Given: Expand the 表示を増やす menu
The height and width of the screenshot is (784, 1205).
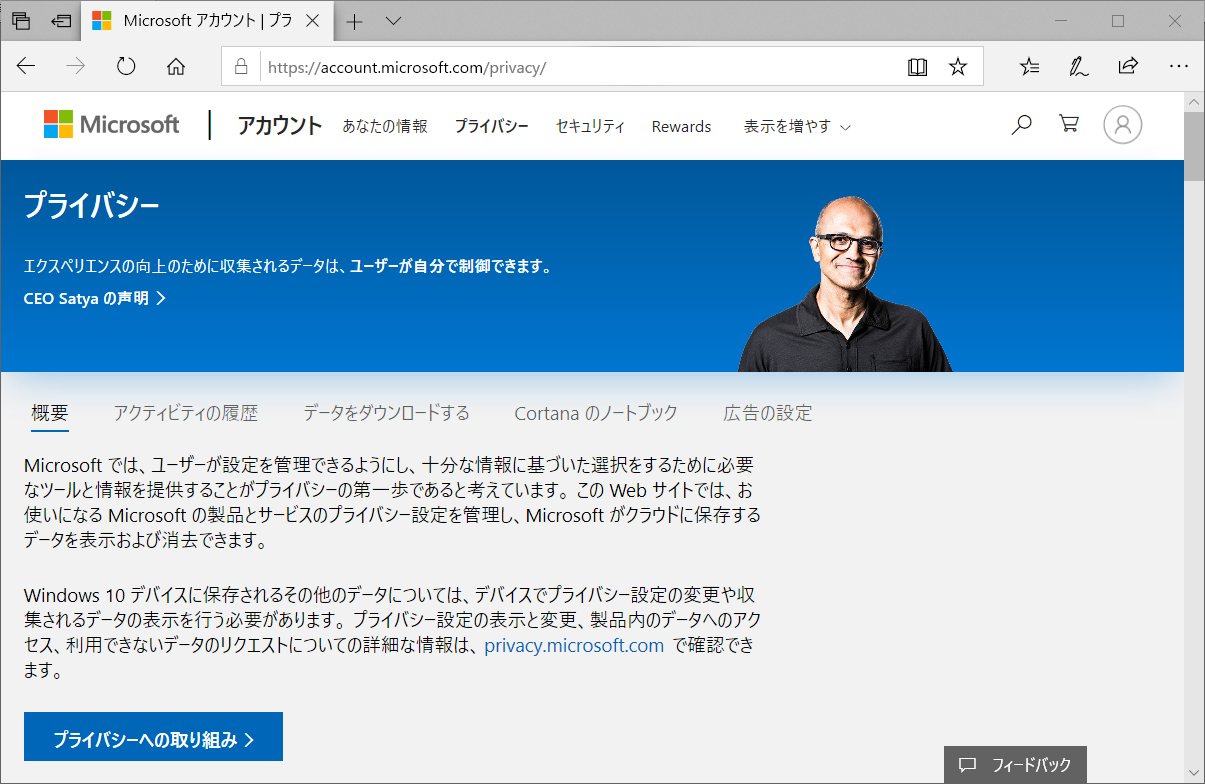Looking at the screenshot, I should pyautogui.click(x=797, y=127).
